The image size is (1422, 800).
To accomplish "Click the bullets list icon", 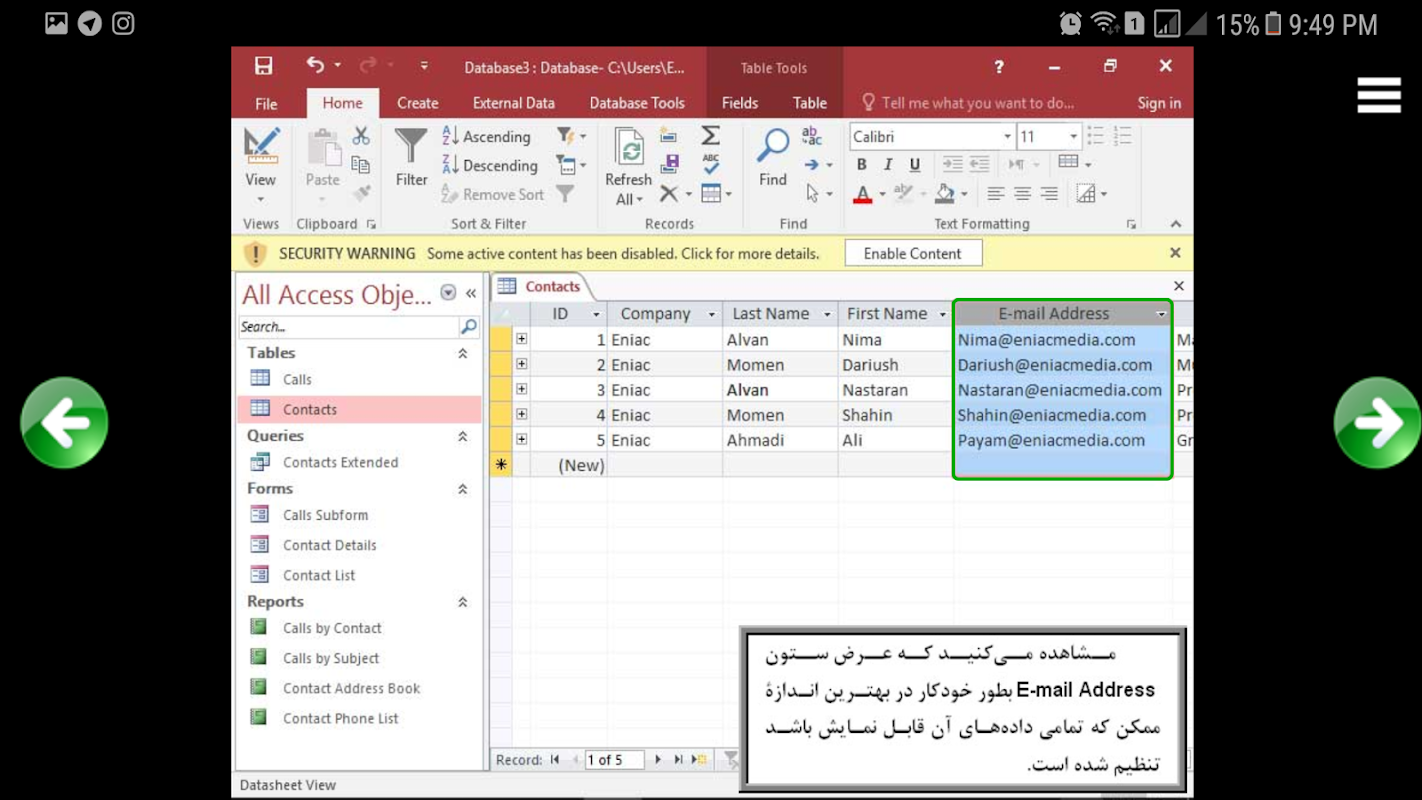I will click(1095, 136).
